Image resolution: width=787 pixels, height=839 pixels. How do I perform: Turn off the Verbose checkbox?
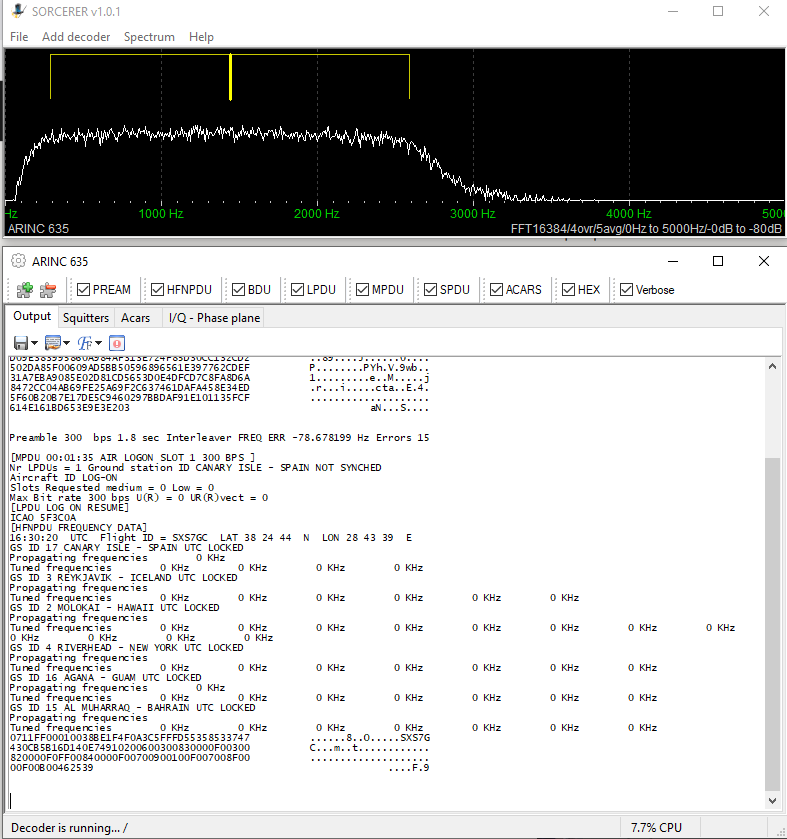tap(626, 289)
